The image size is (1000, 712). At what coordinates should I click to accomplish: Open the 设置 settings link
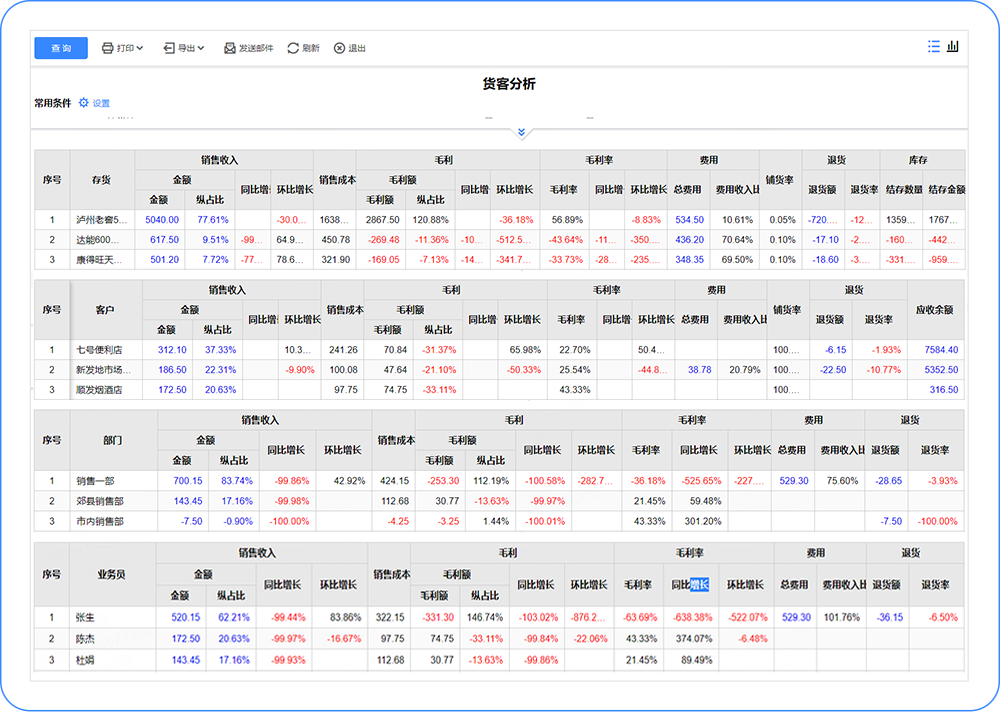tap(101, 103)
